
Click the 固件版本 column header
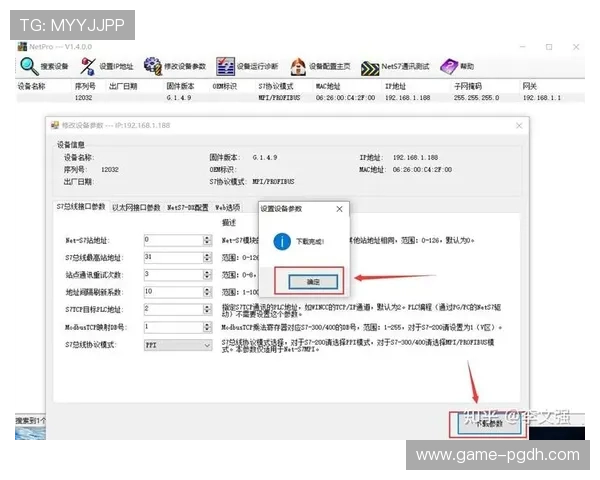(180, 87)
